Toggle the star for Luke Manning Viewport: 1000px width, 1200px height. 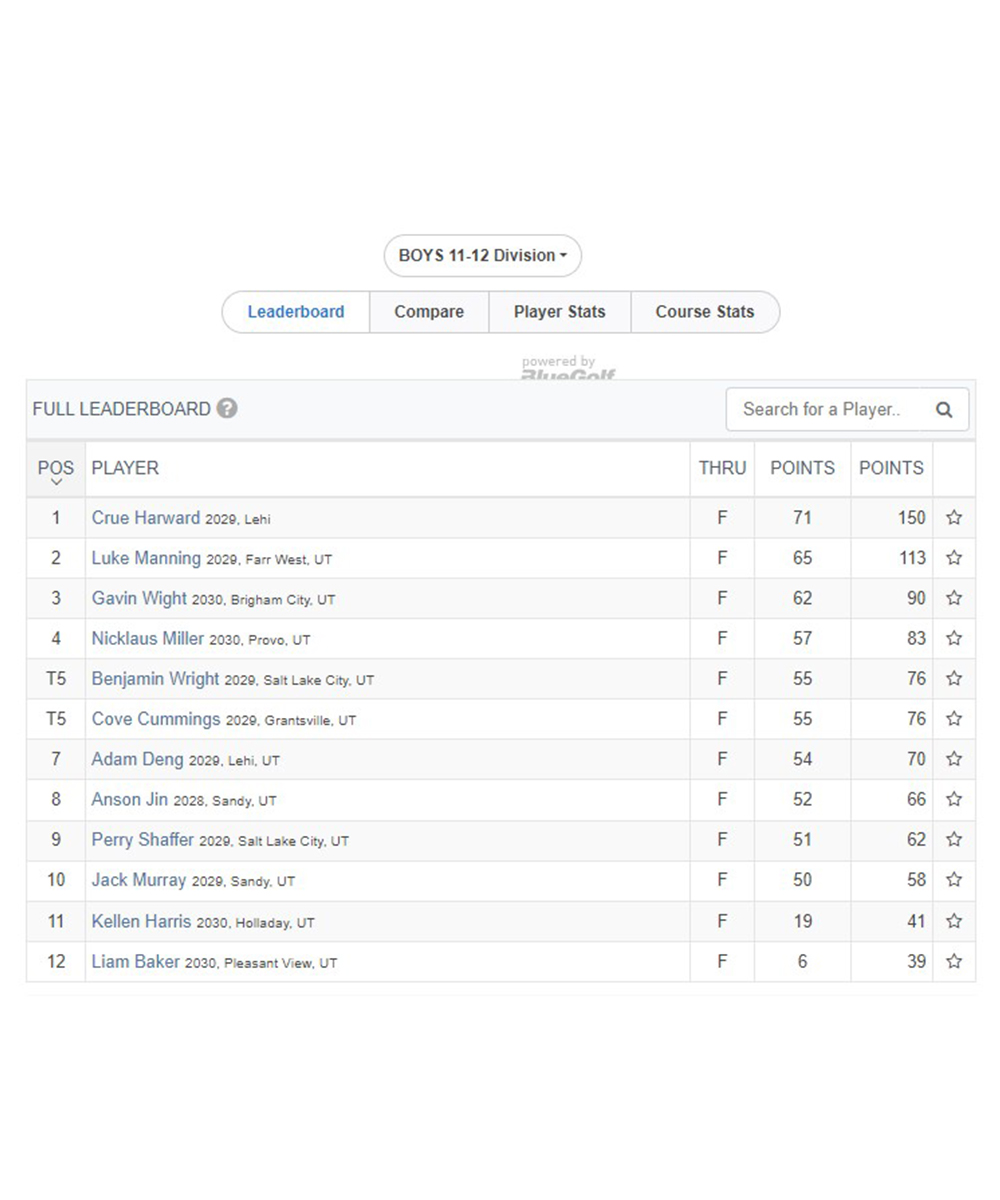(954, 558)
